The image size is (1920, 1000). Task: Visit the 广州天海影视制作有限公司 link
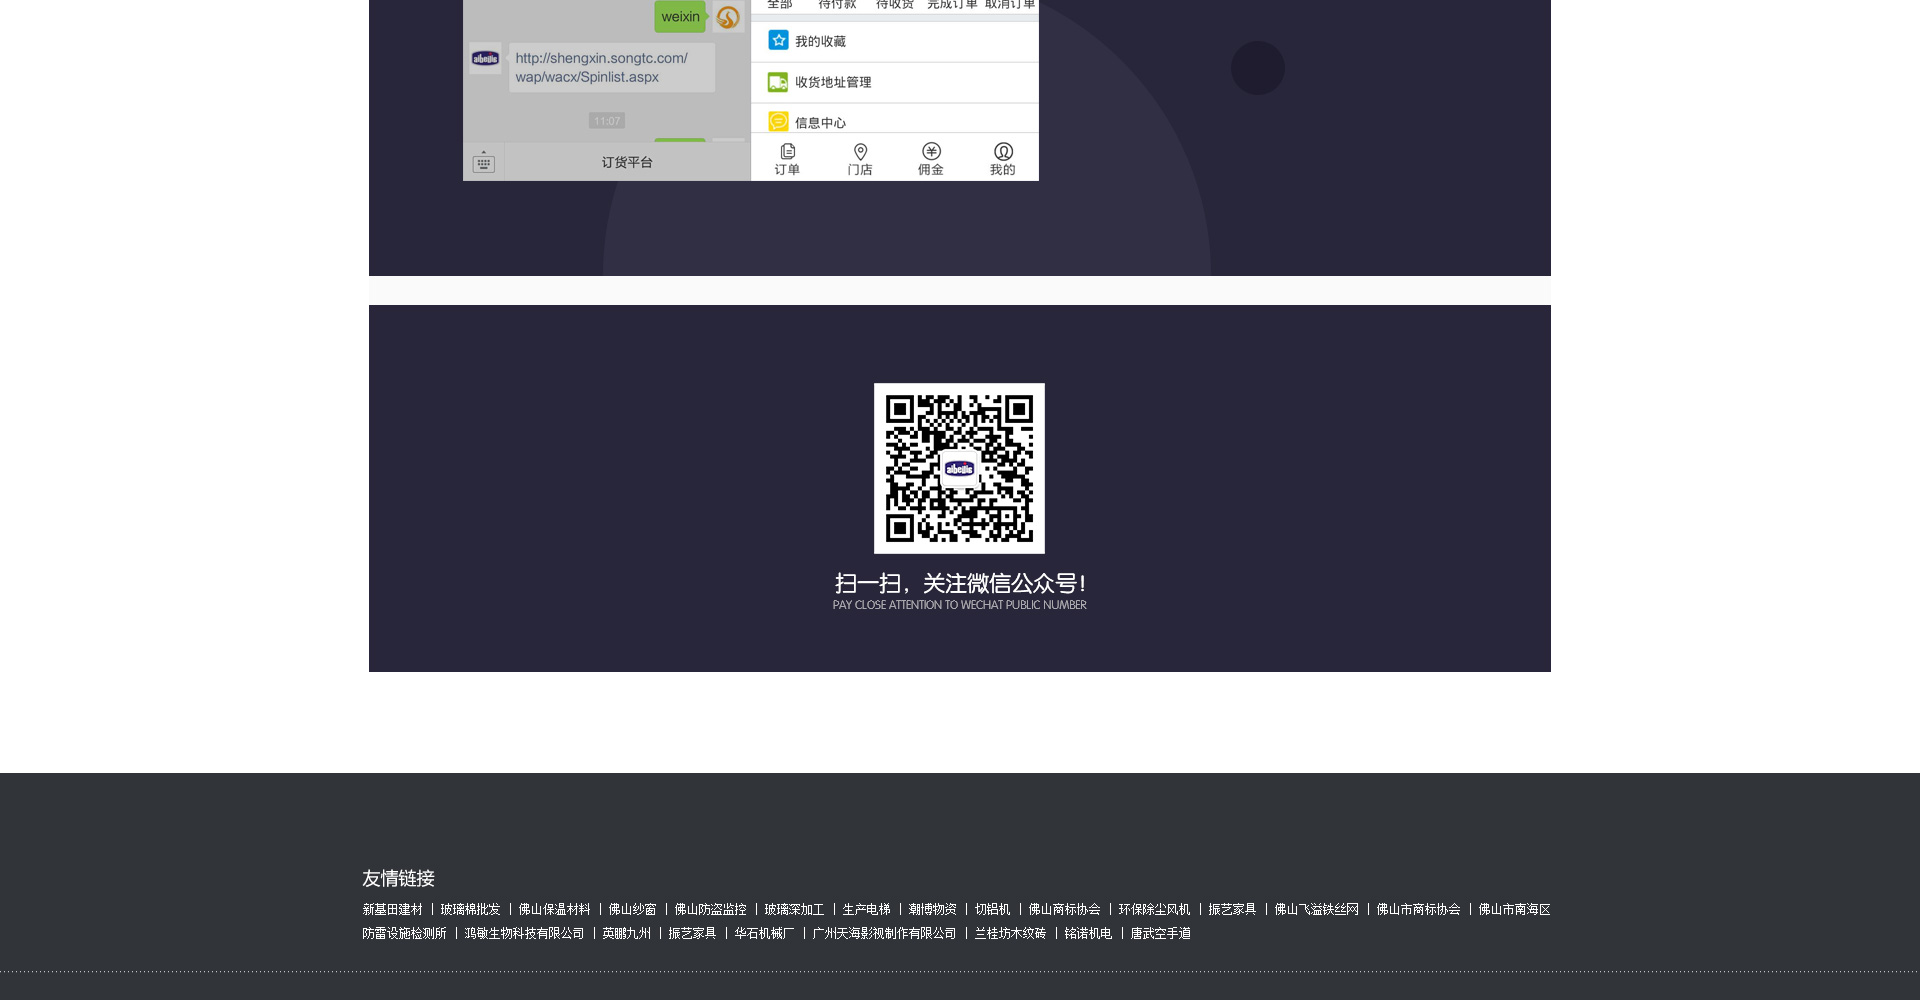tap(884, 934)
